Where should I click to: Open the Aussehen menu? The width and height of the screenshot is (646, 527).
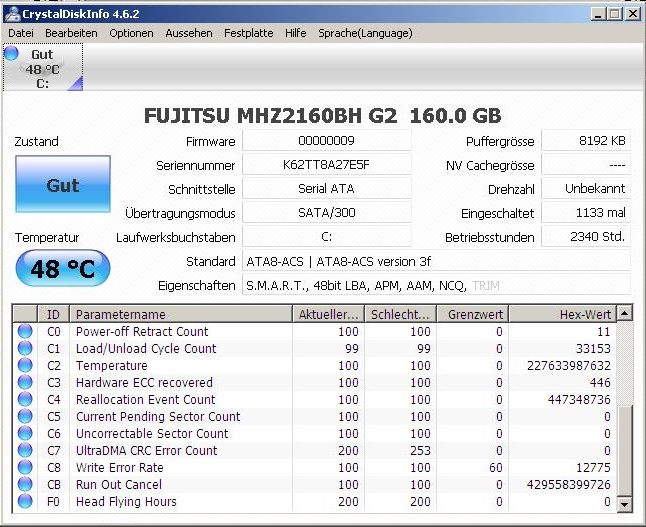pyautogui.click(x=189, y=33)
